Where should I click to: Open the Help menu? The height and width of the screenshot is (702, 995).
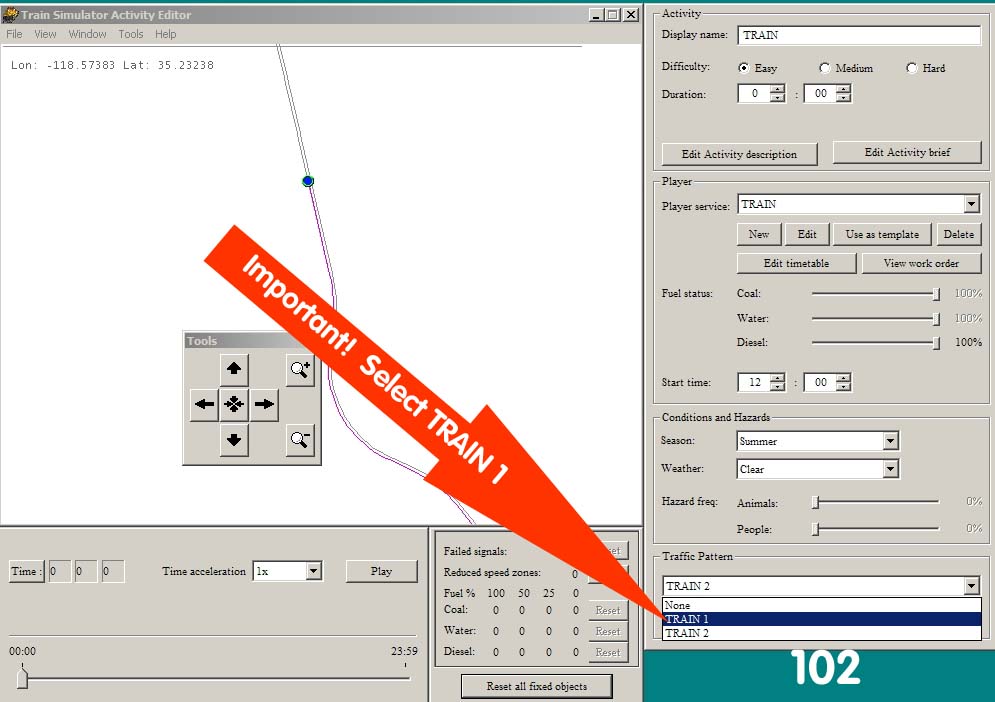coord(166,34)
